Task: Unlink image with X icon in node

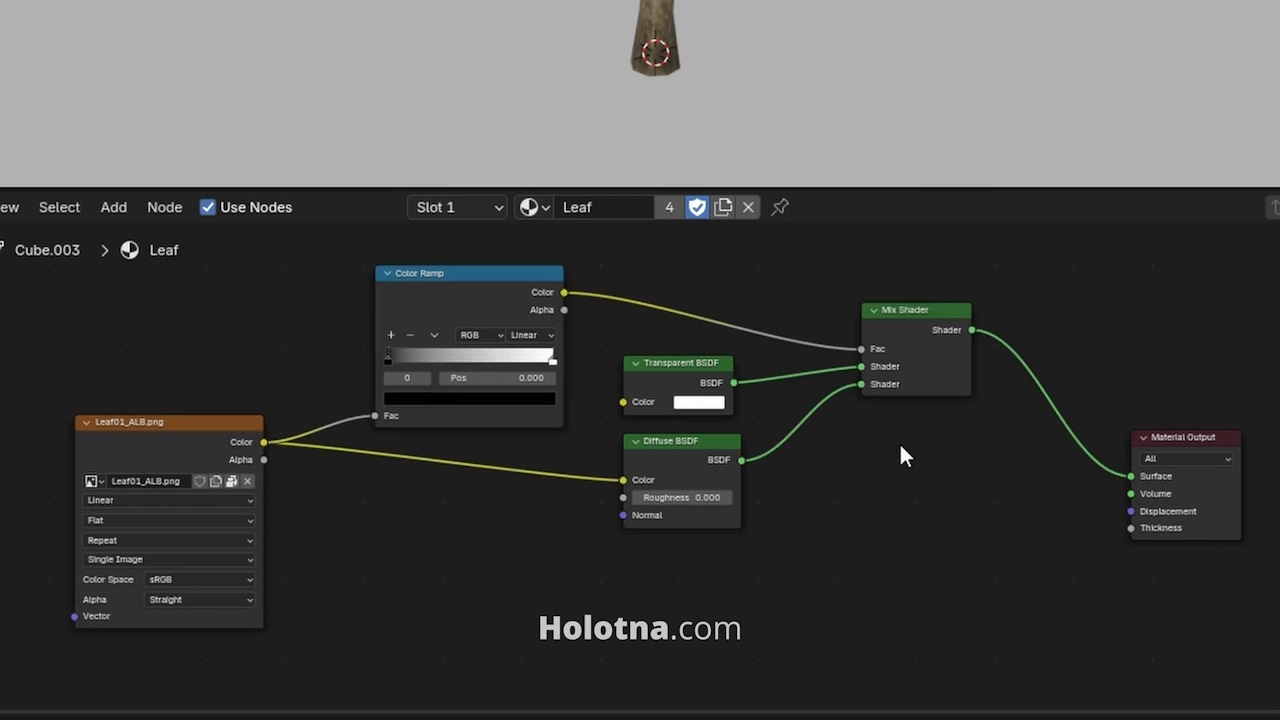Action: click(247, 481)
